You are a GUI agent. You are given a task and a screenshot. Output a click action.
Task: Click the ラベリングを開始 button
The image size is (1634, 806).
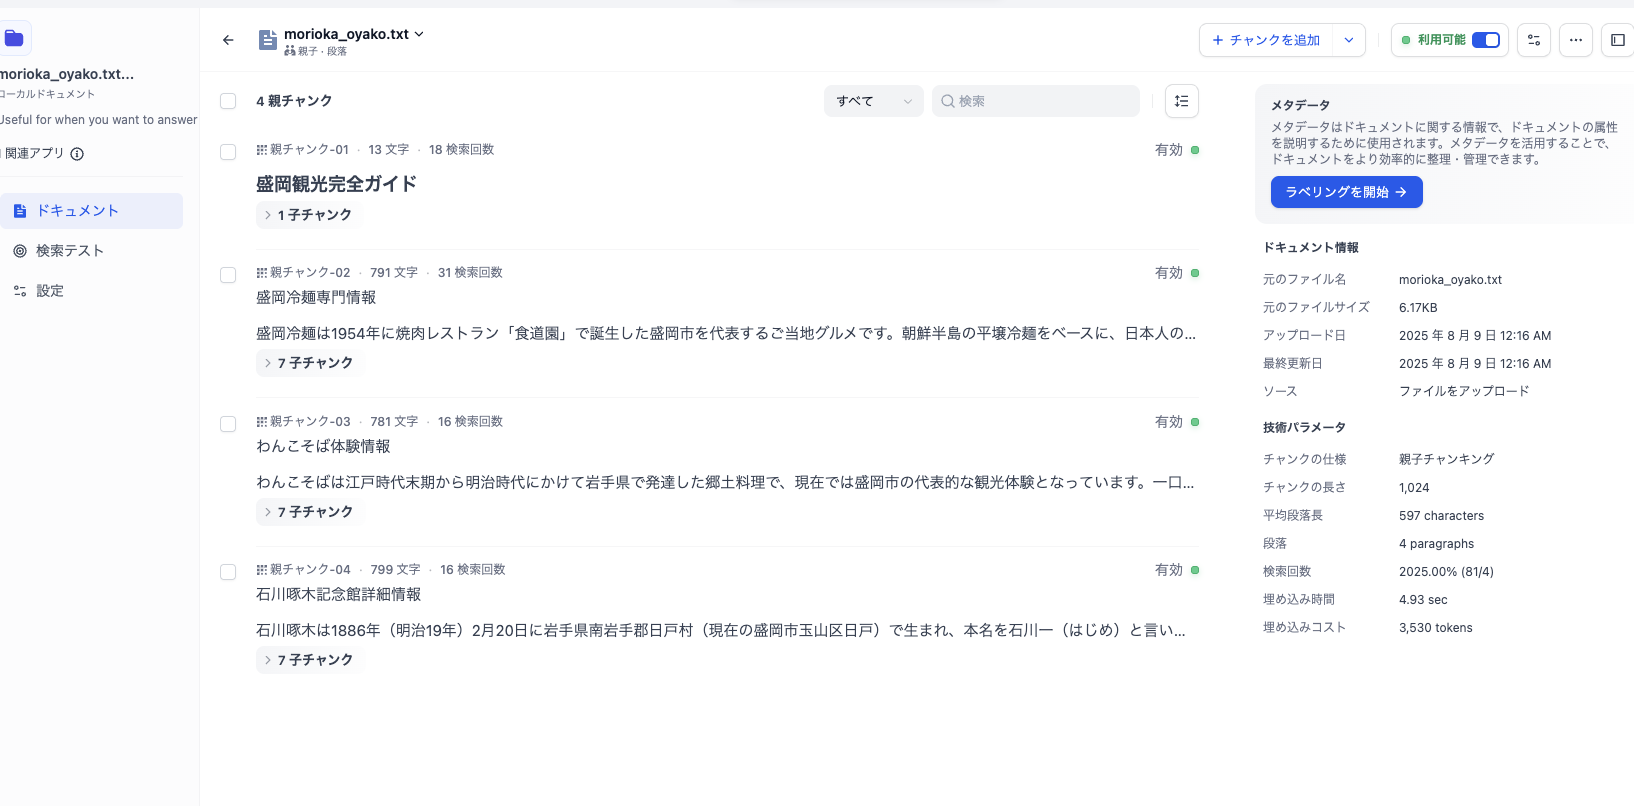click(x=1346, y=192)
